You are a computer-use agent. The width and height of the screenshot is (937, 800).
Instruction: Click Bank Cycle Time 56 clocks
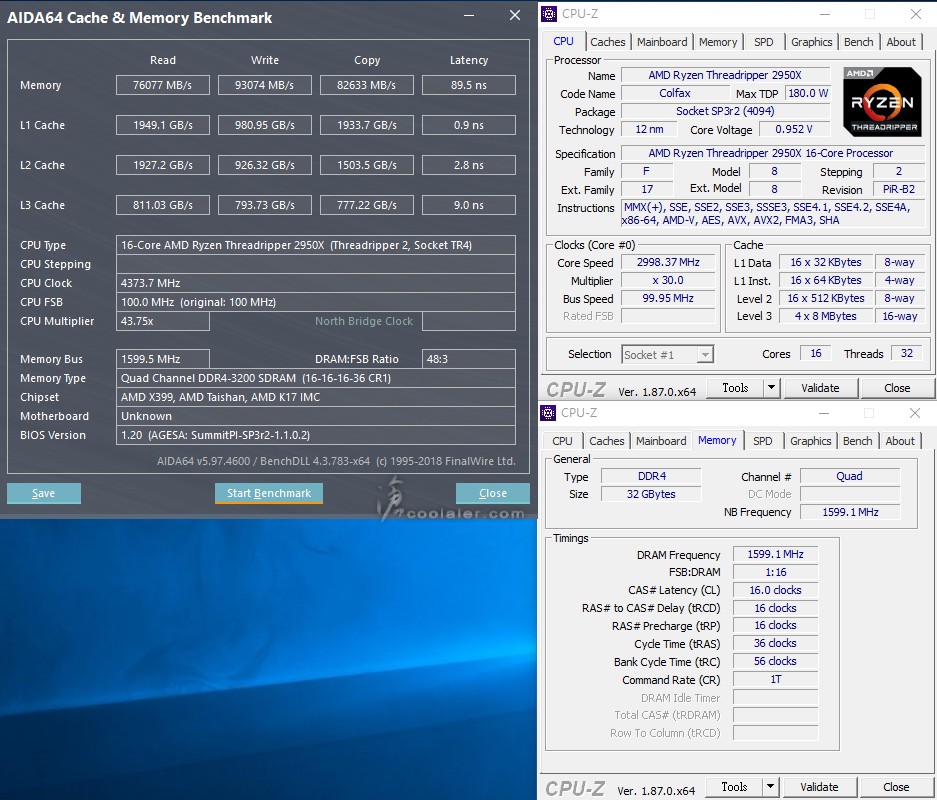tap(775, 661)
